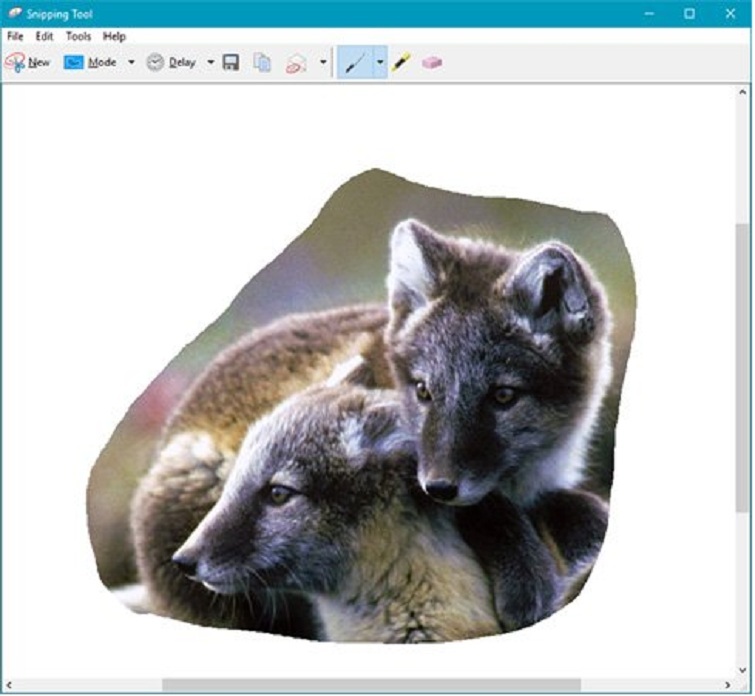Click the horizontal scrollbar thumb
This screenshot has height=696, width=755.
click(371, 685)
